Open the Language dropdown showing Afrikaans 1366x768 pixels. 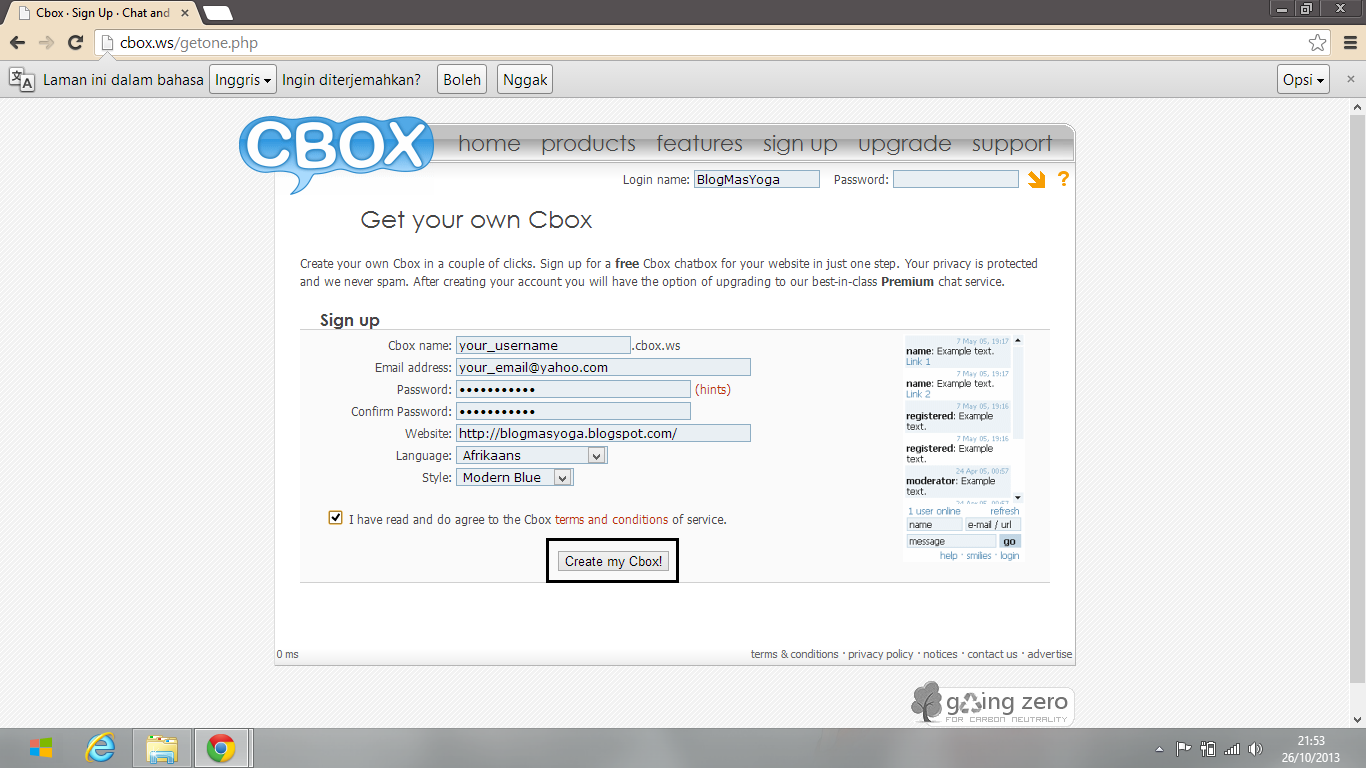(597, 455)
